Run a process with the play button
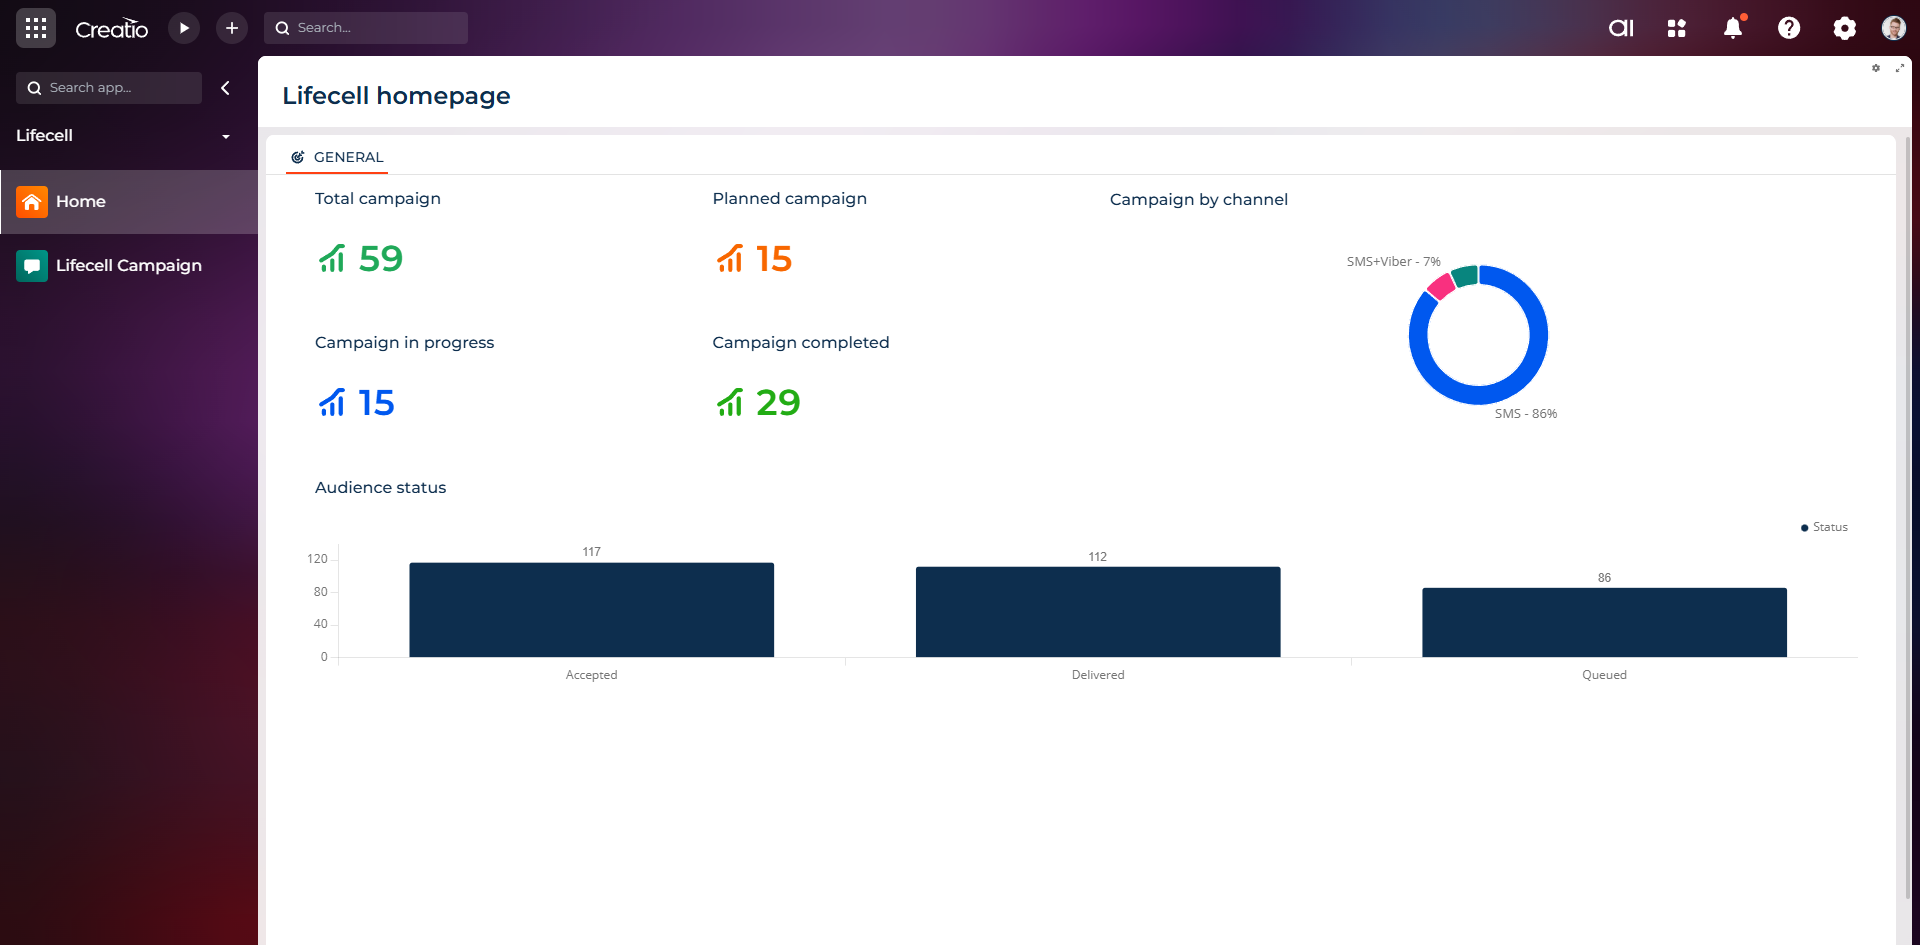Image resolution: width=1920 pixels, height=945 pixels. 184,28
